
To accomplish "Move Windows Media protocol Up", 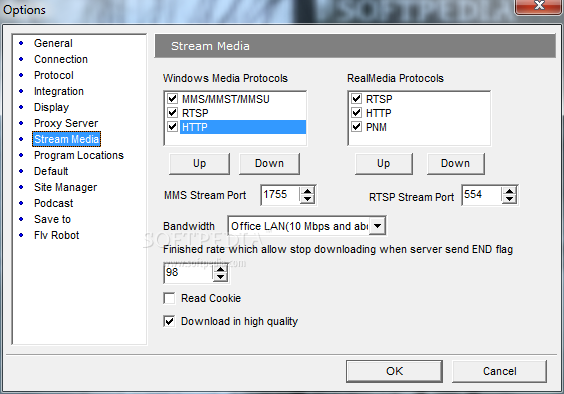I will (x=199, y=164).
